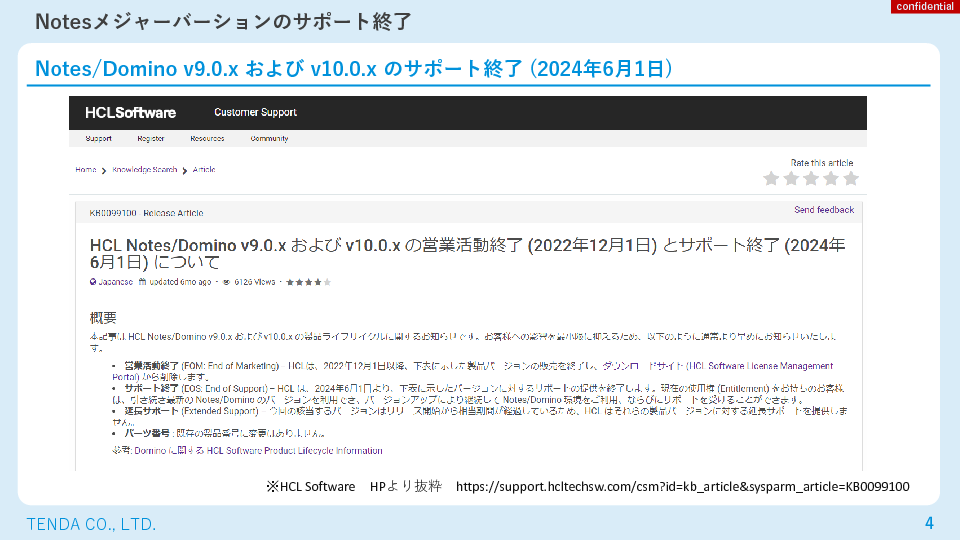Open the Register menu item

pos(151,139)
